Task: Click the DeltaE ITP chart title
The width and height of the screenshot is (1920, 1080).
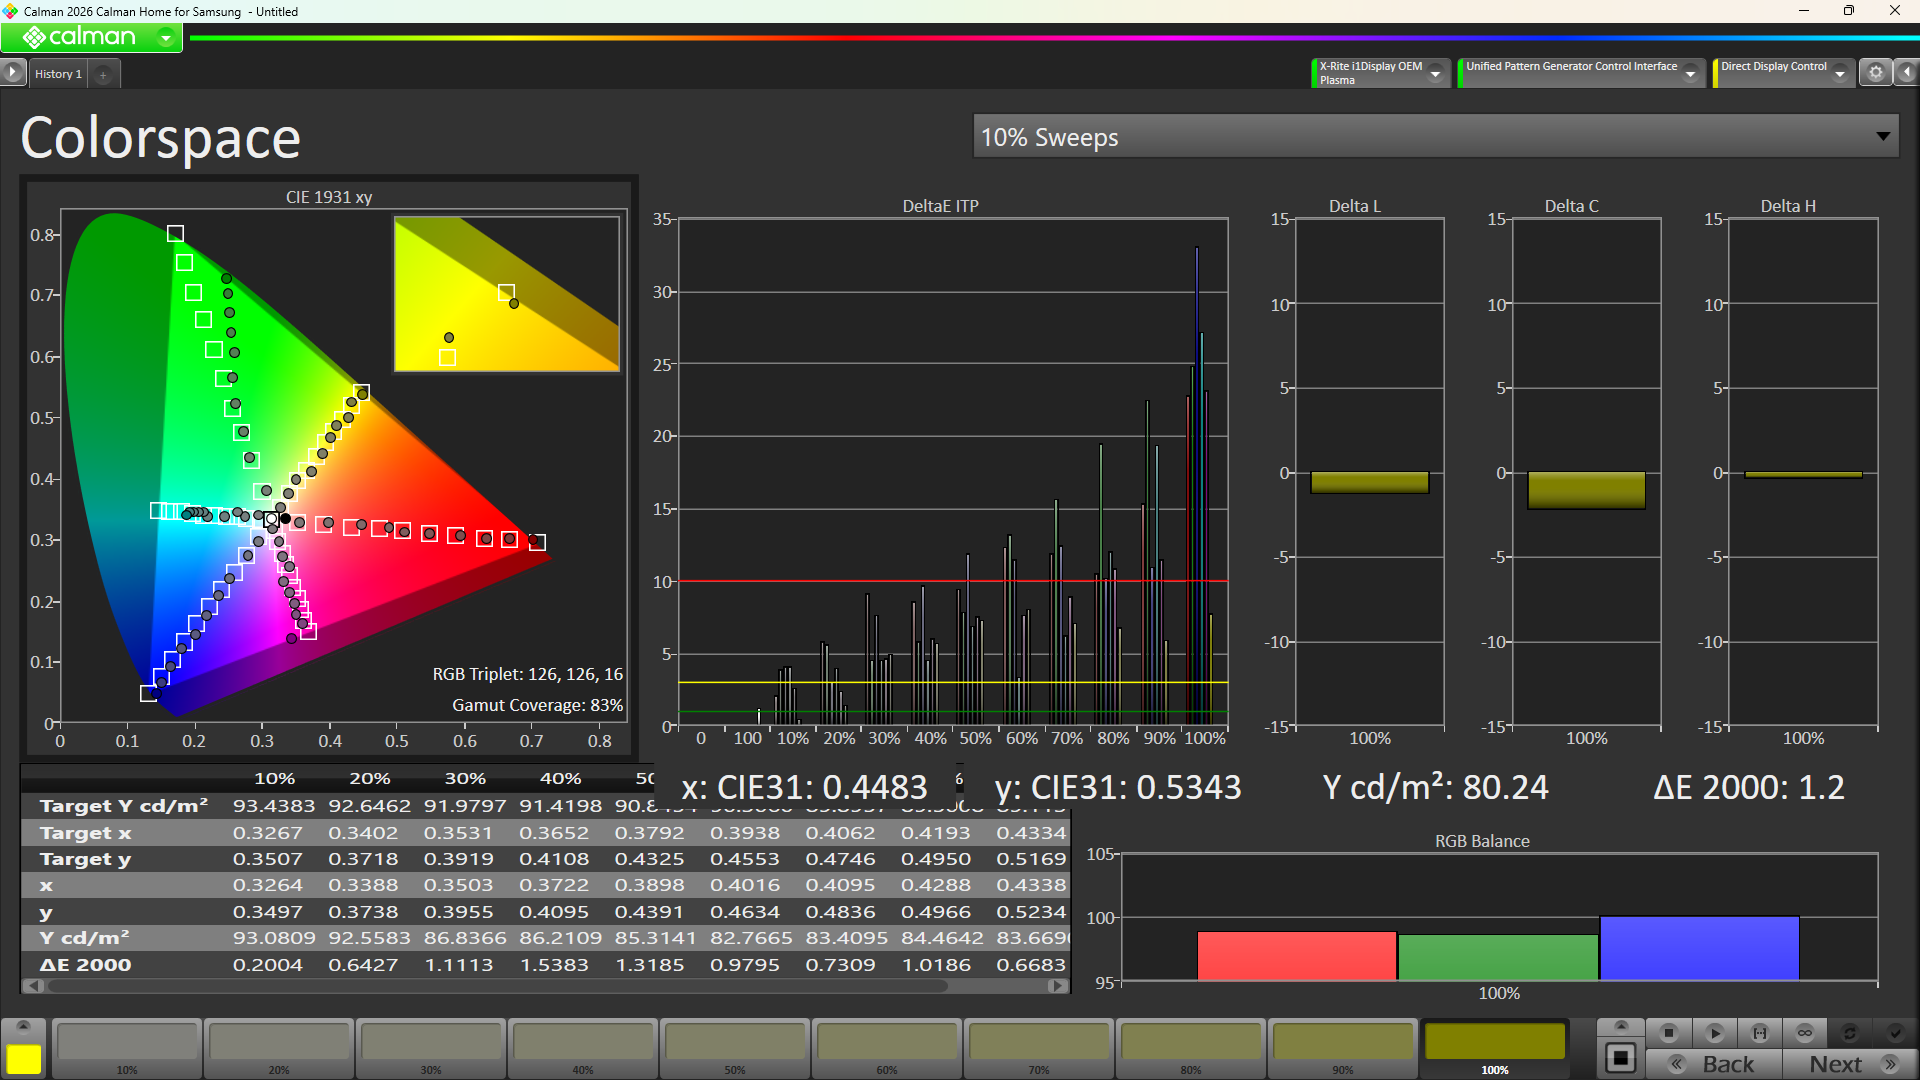Action: (x=940, y=206)
